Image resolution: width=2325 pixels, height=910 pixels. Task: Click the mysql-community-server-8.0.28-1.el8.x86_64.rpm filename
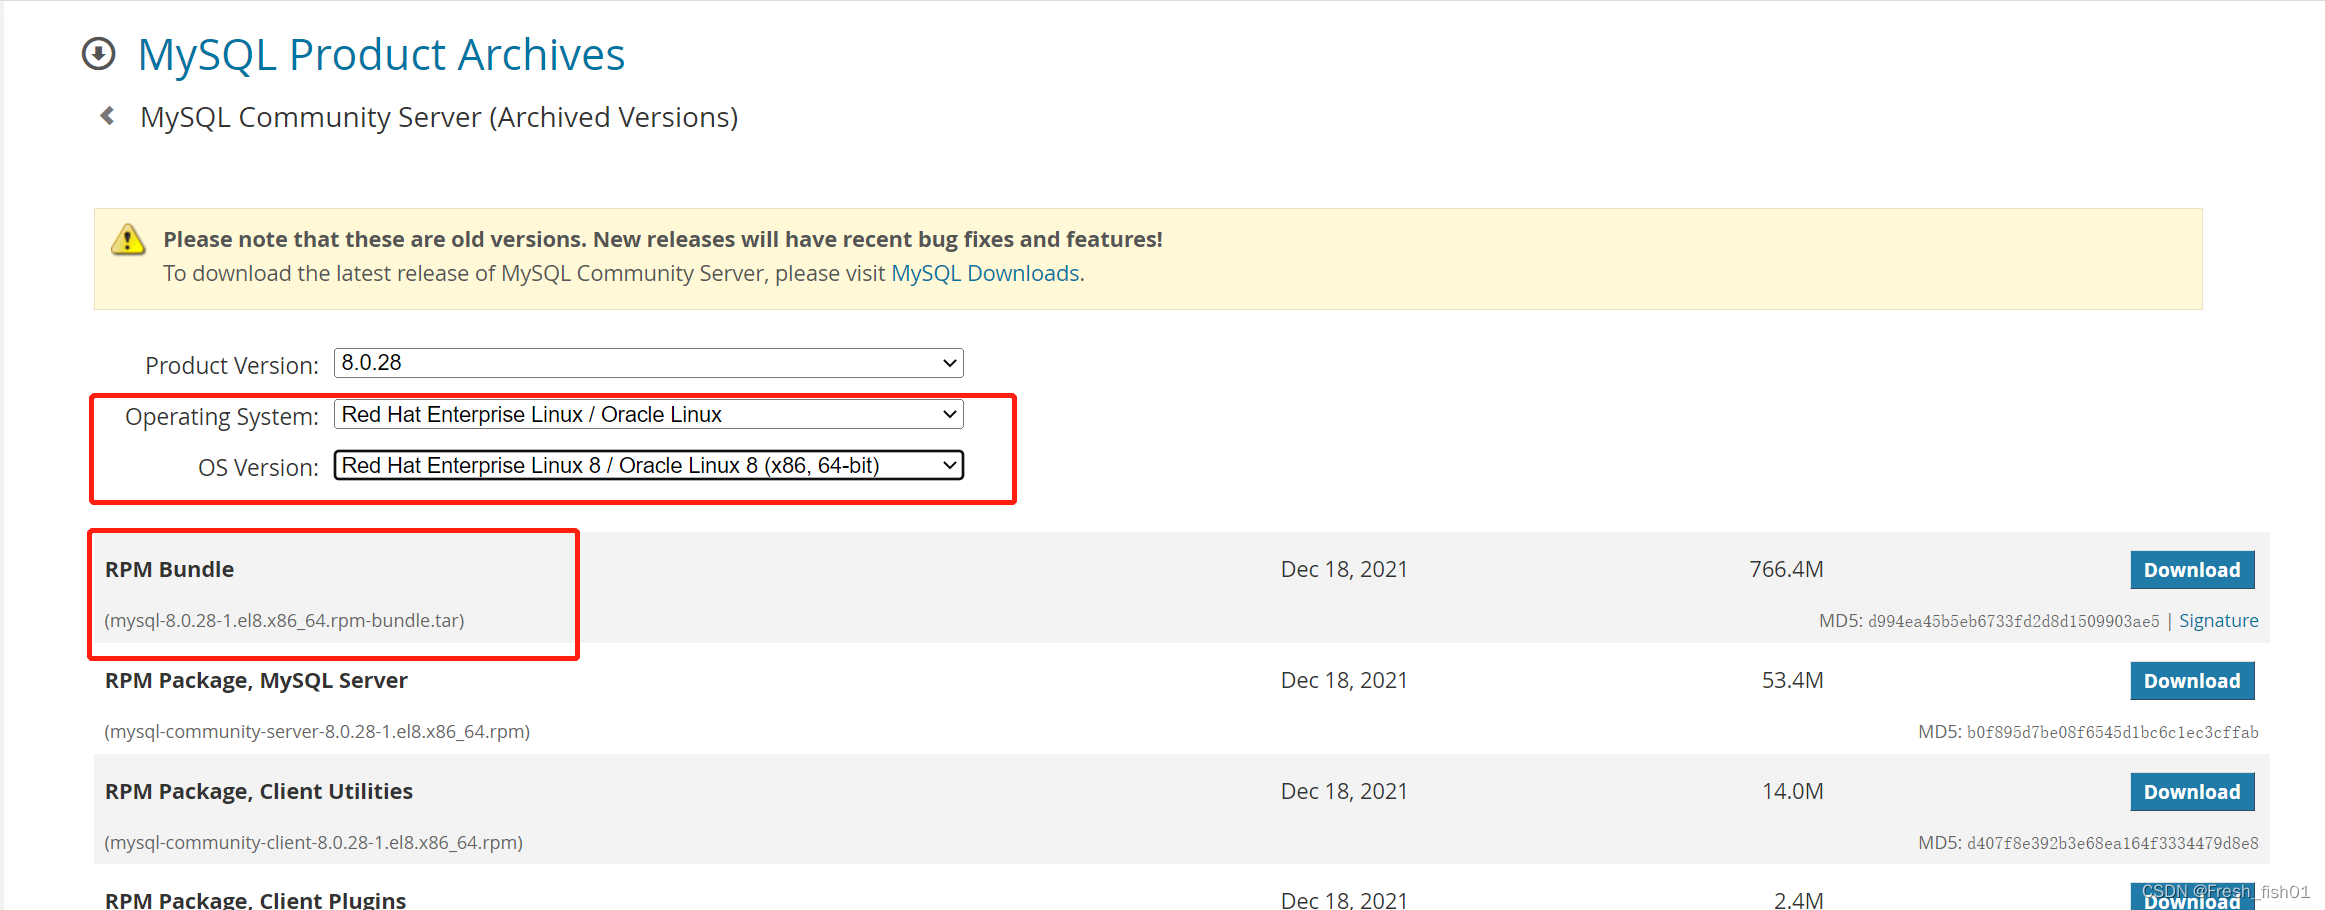317,732
